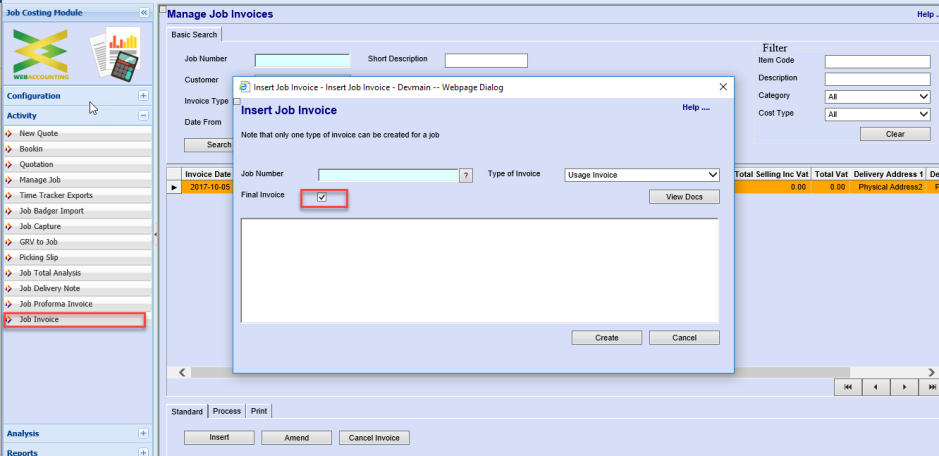
Task: Click the Create button in dialog
Action: tap(607, 338)
